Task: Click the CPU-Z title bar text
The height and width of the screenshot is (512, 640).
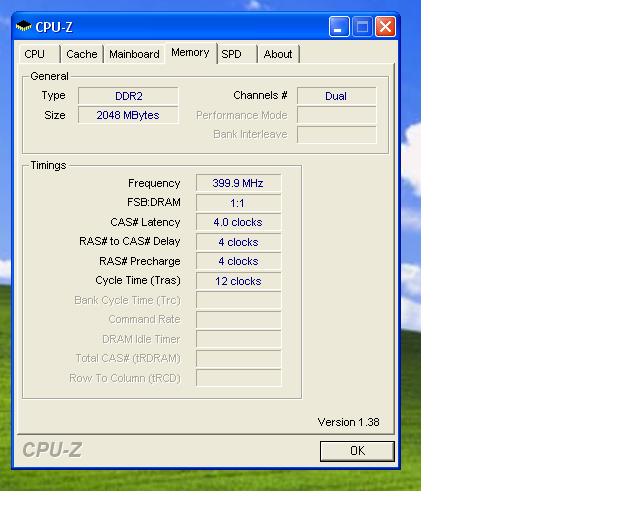Action: [54, 27]
